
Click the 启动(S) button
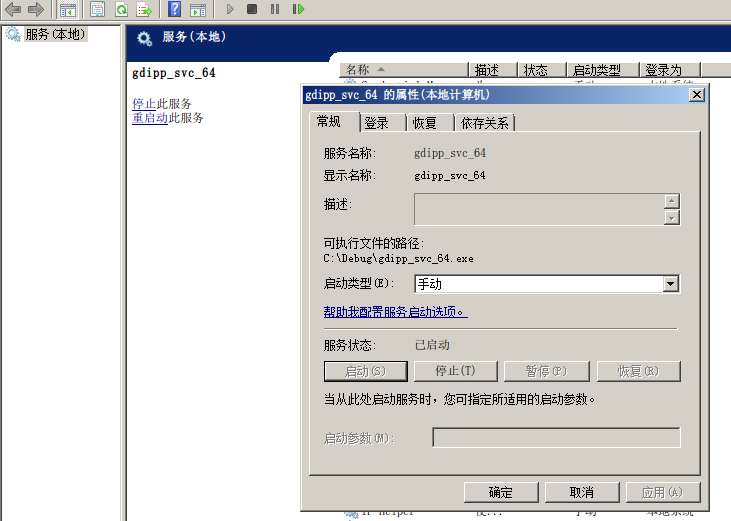(x=366, y=371)
